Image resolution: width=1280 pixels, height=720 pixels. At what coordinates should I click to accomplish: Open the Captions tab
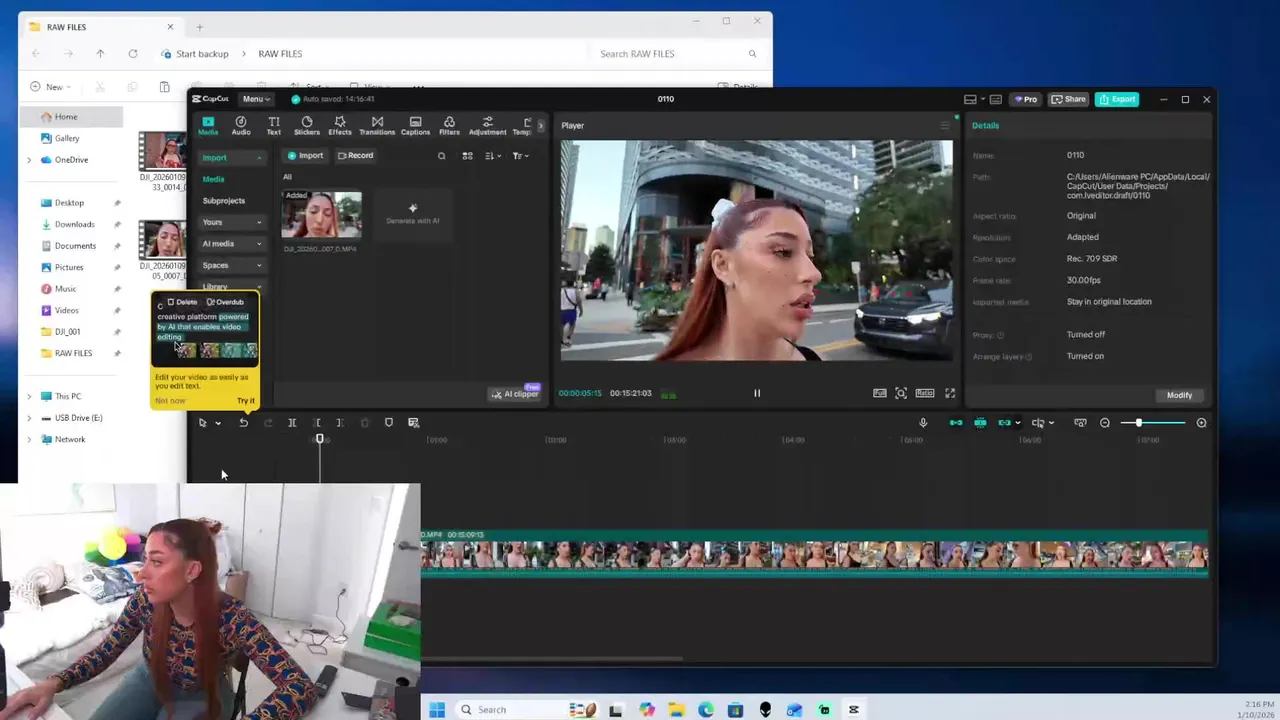(x=415, y=125)
